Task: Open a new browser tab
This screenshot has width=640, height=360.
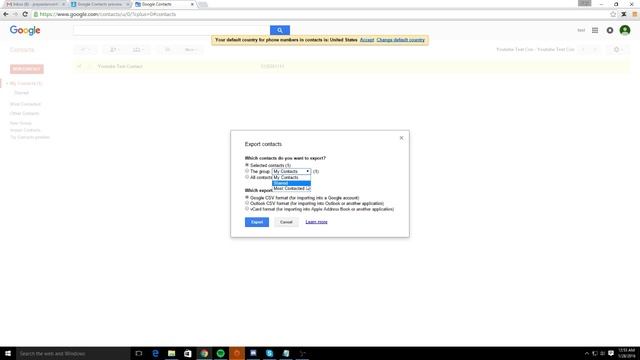Action: (203, 4)
